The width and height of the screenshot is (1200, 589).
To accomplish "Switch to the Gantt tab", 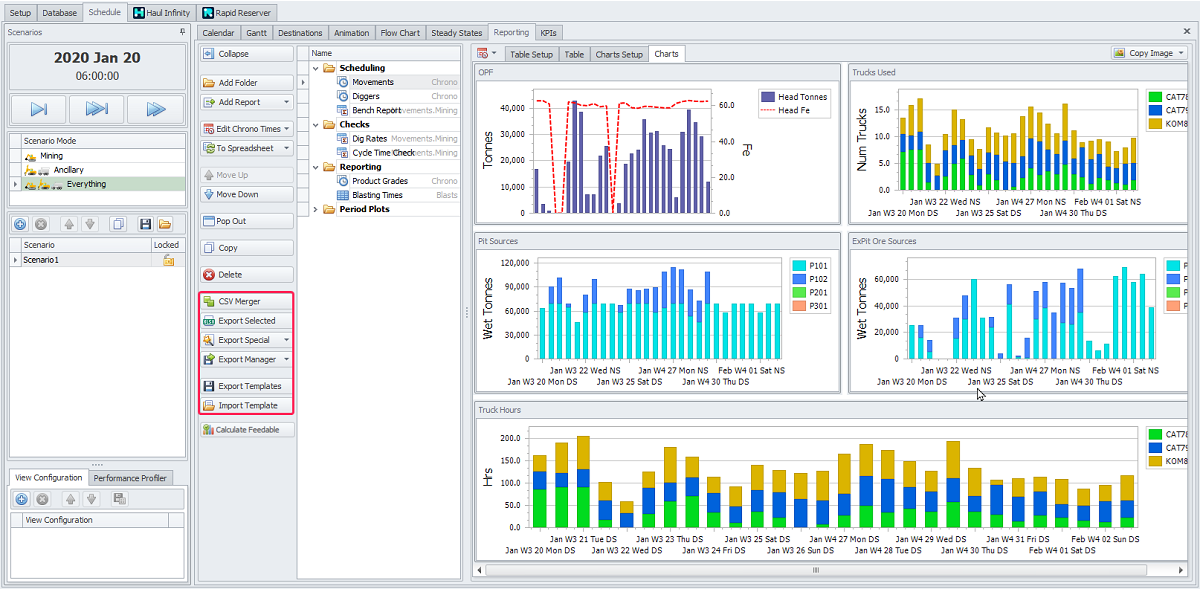I will point(258,33).
